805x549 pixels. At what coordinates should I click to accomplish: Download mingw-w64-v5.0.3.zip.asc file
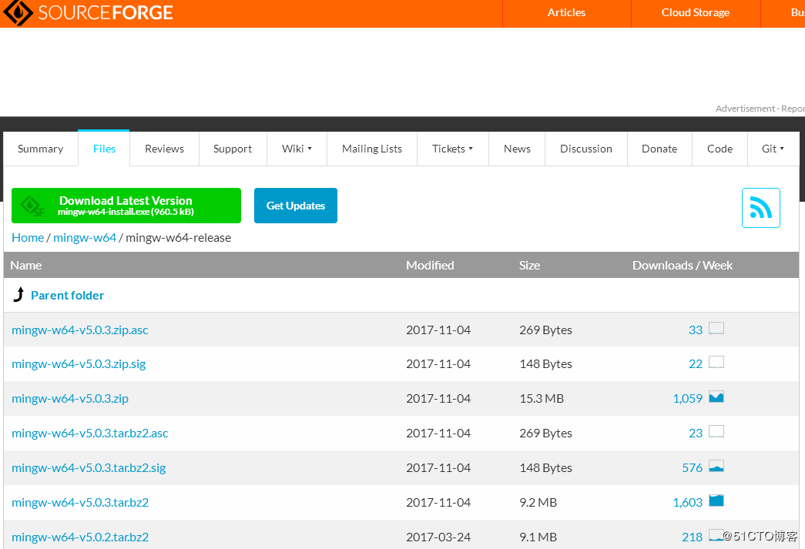click(80, 330)
